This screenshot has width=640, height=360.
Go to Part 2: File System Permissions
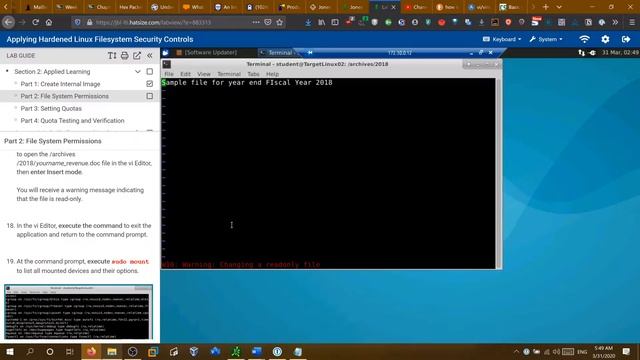[x=64, y=96]
